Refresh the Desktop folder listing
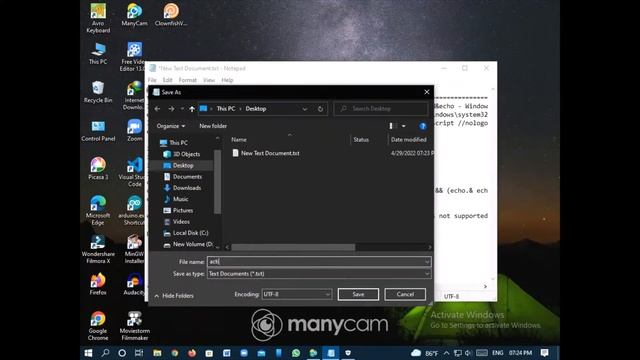The image size is (640, 360). (x=320, y=109)
